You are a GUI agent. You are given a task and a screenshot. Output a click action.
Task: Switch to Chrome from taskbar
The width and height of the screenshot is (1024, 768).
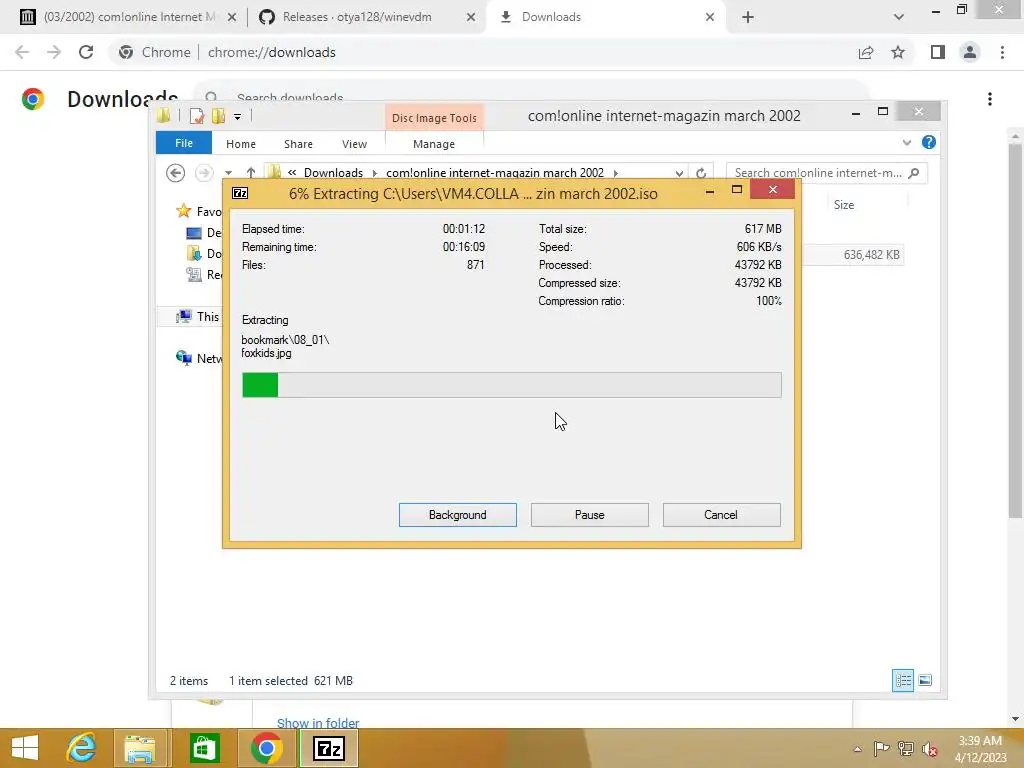point(266,748)
